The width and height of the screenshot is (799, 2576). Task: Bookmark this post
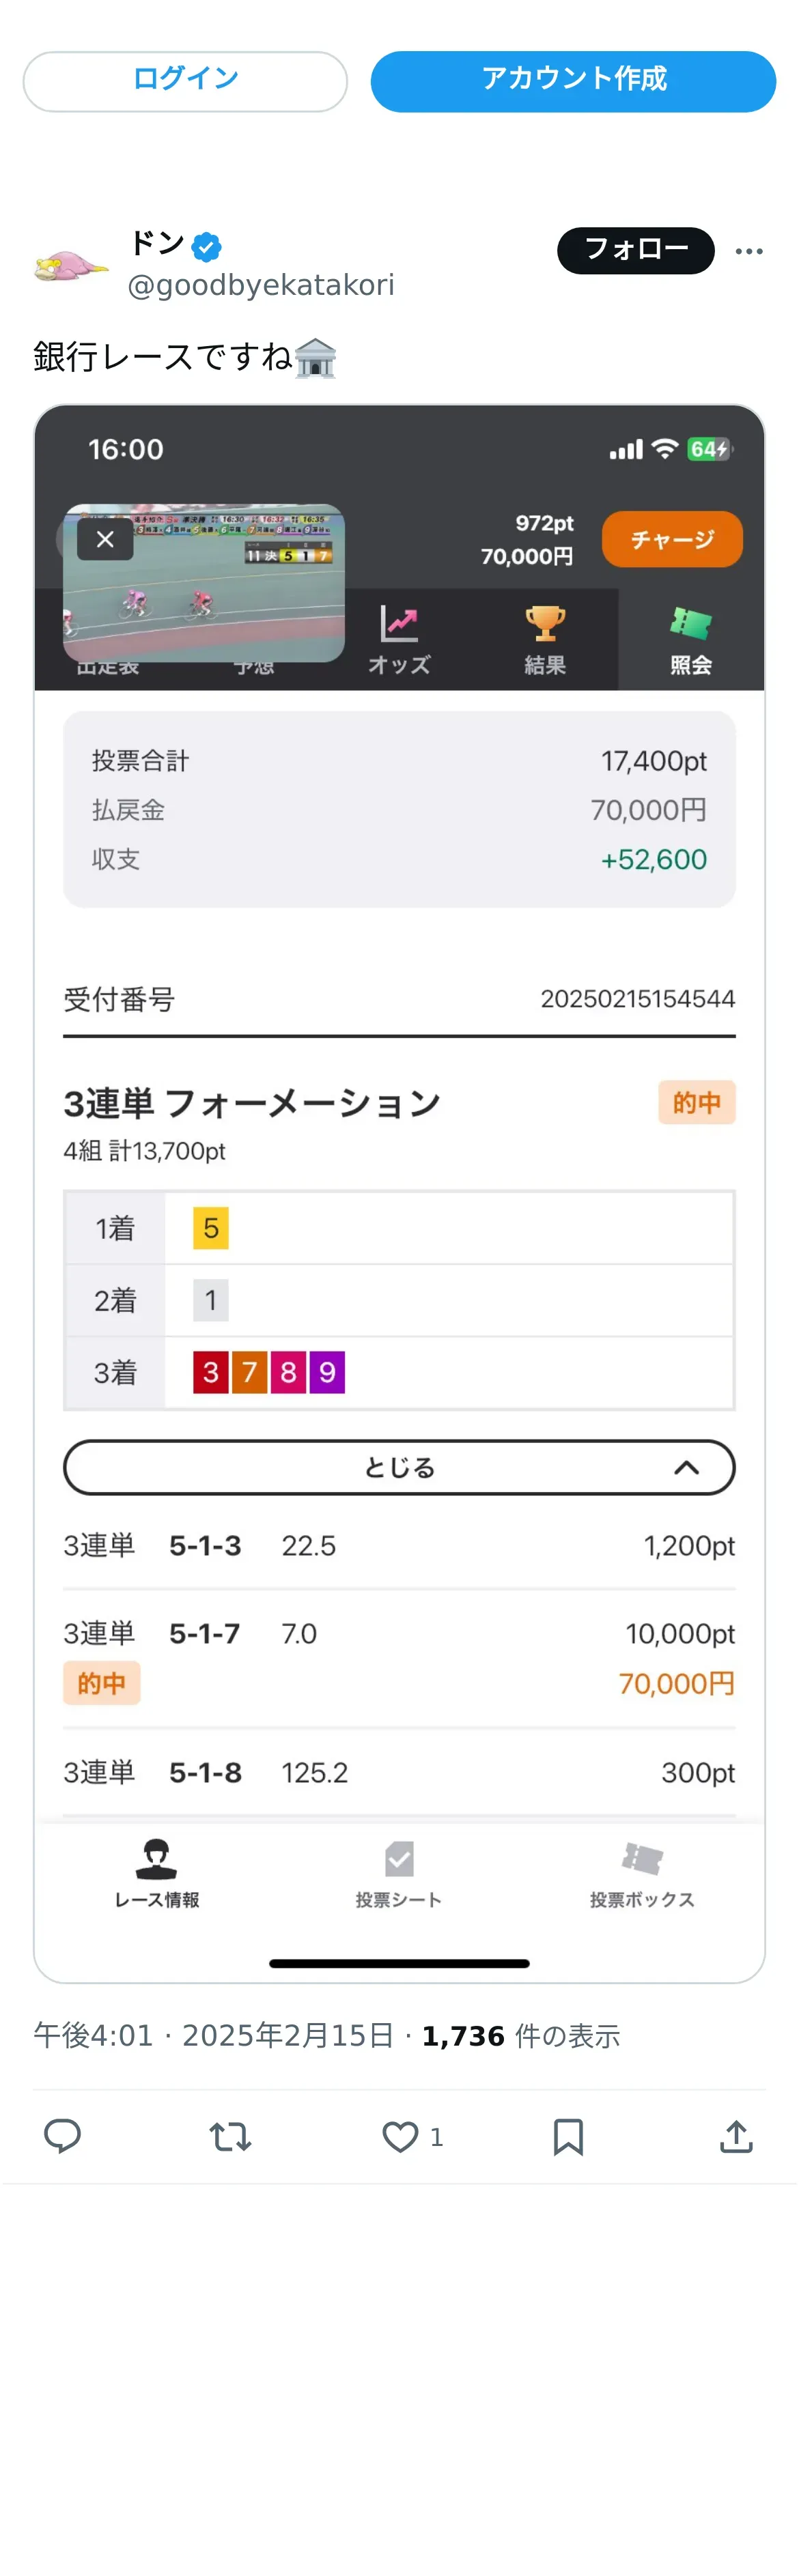click(568, 2136)
